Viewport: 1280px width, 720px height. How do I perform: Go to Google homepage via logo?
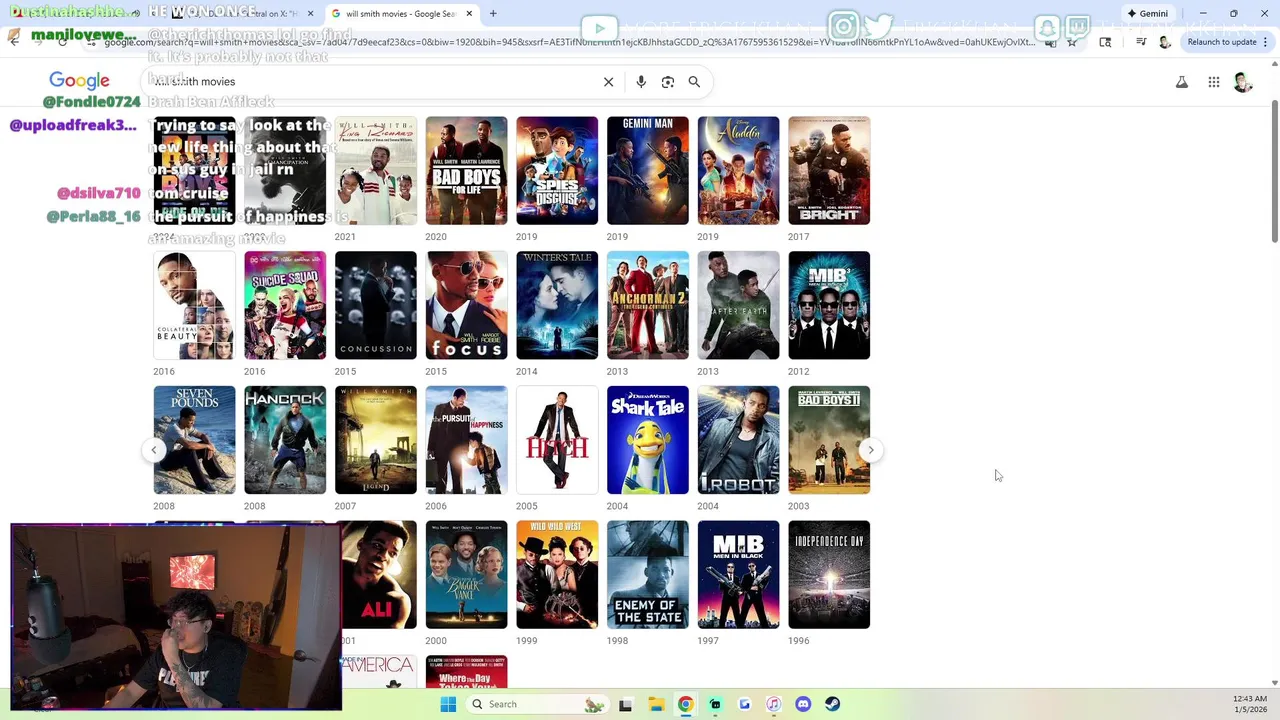79,81
